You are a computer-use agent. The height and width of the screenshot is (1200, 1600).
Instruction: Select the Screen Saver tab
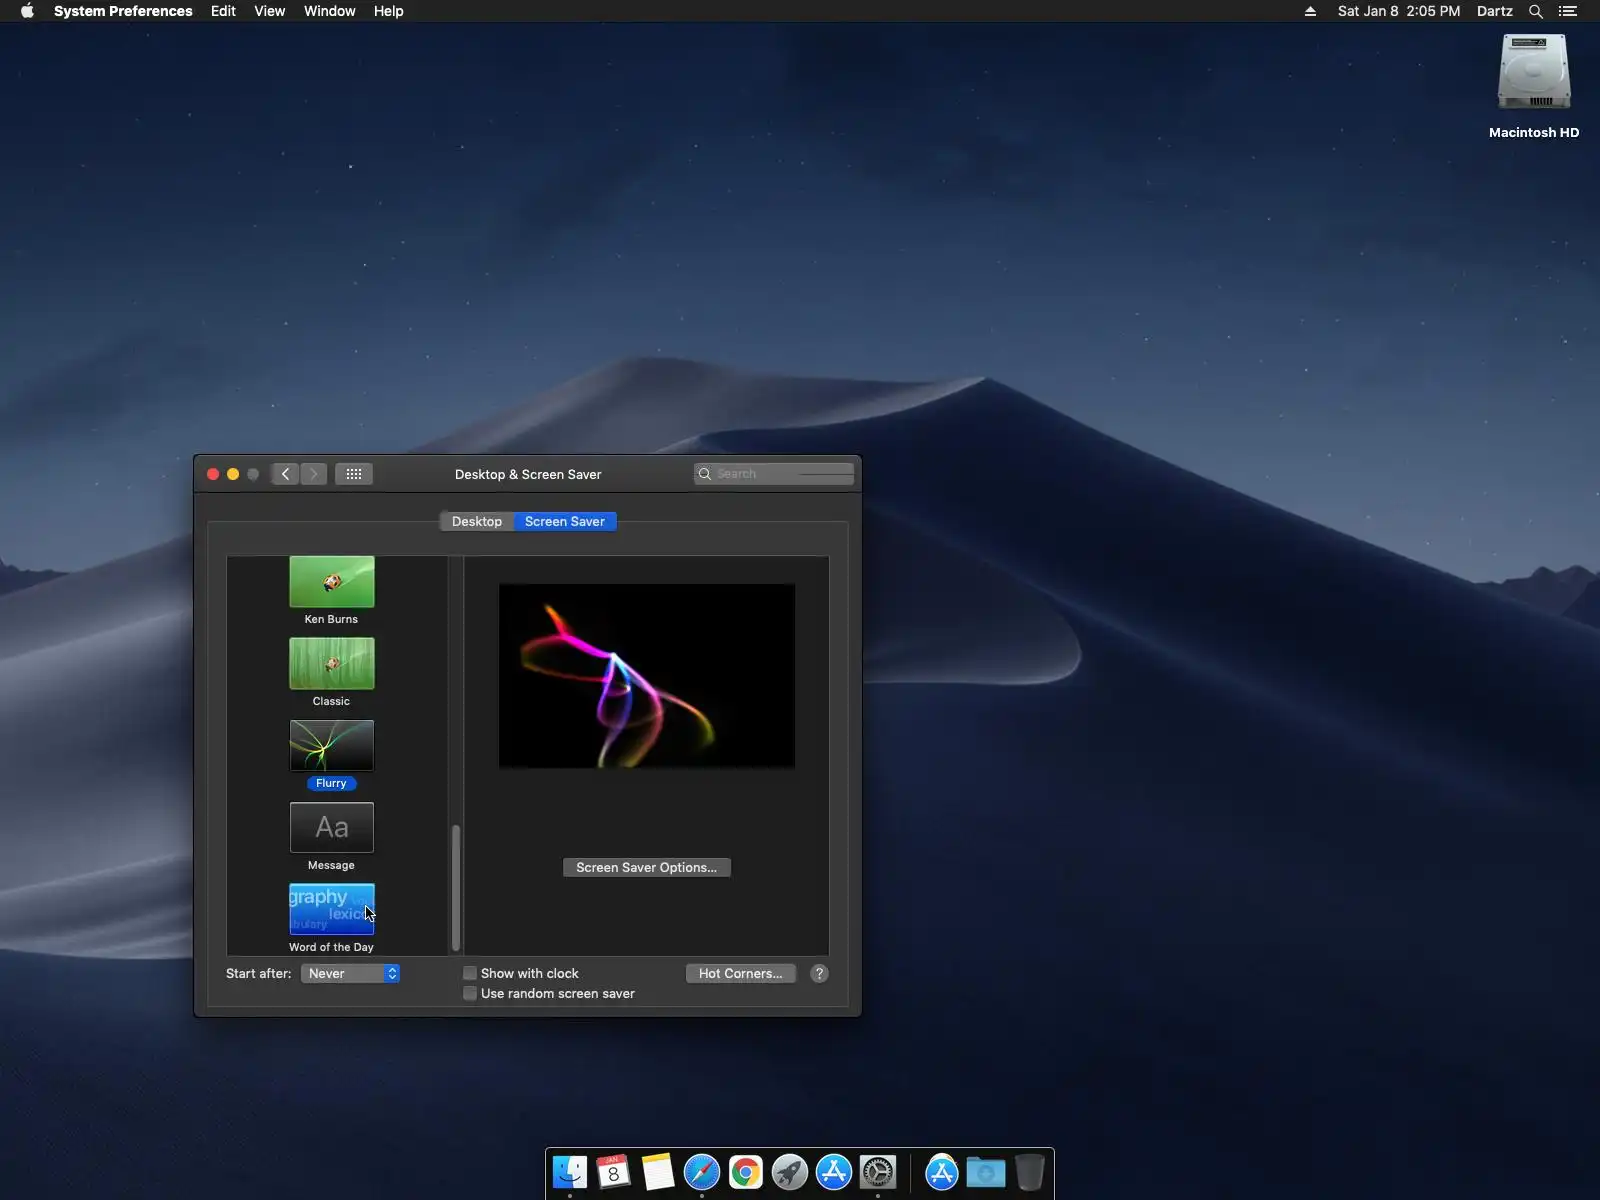pos(565,521)
